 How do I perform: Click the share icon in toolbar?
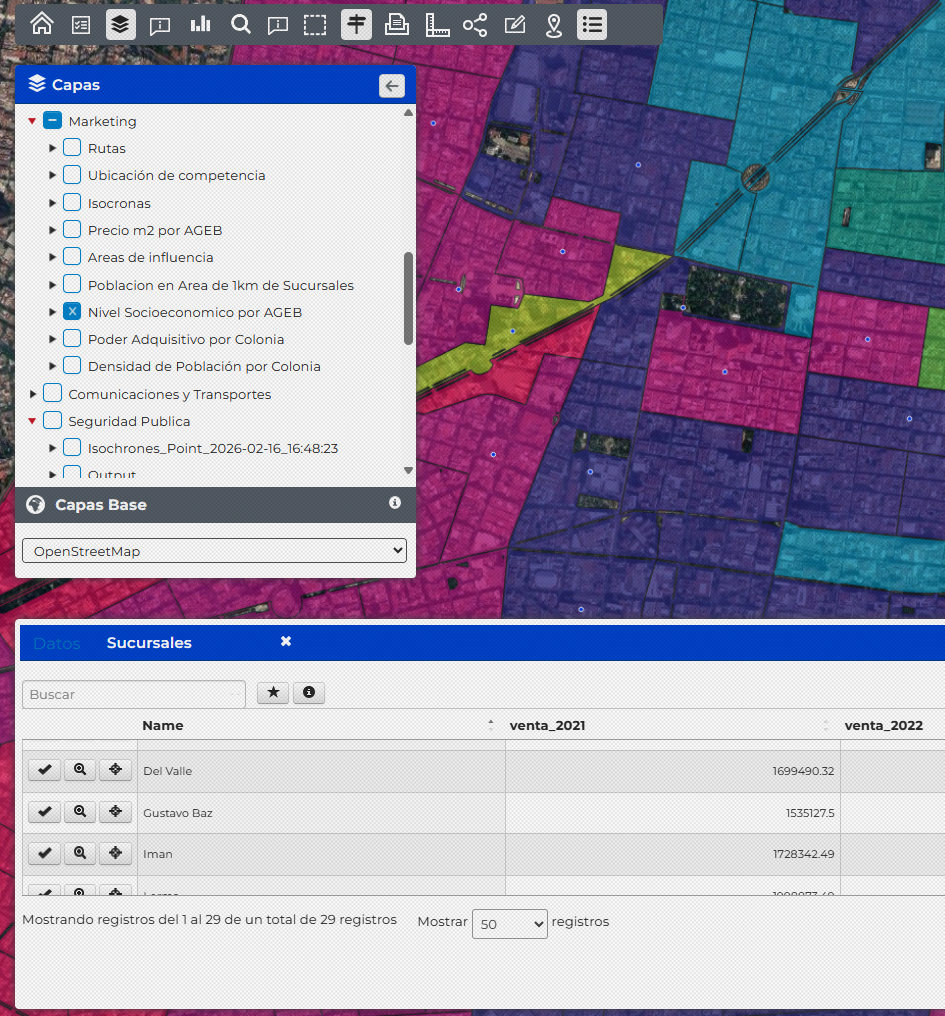(x=475, y=24)
